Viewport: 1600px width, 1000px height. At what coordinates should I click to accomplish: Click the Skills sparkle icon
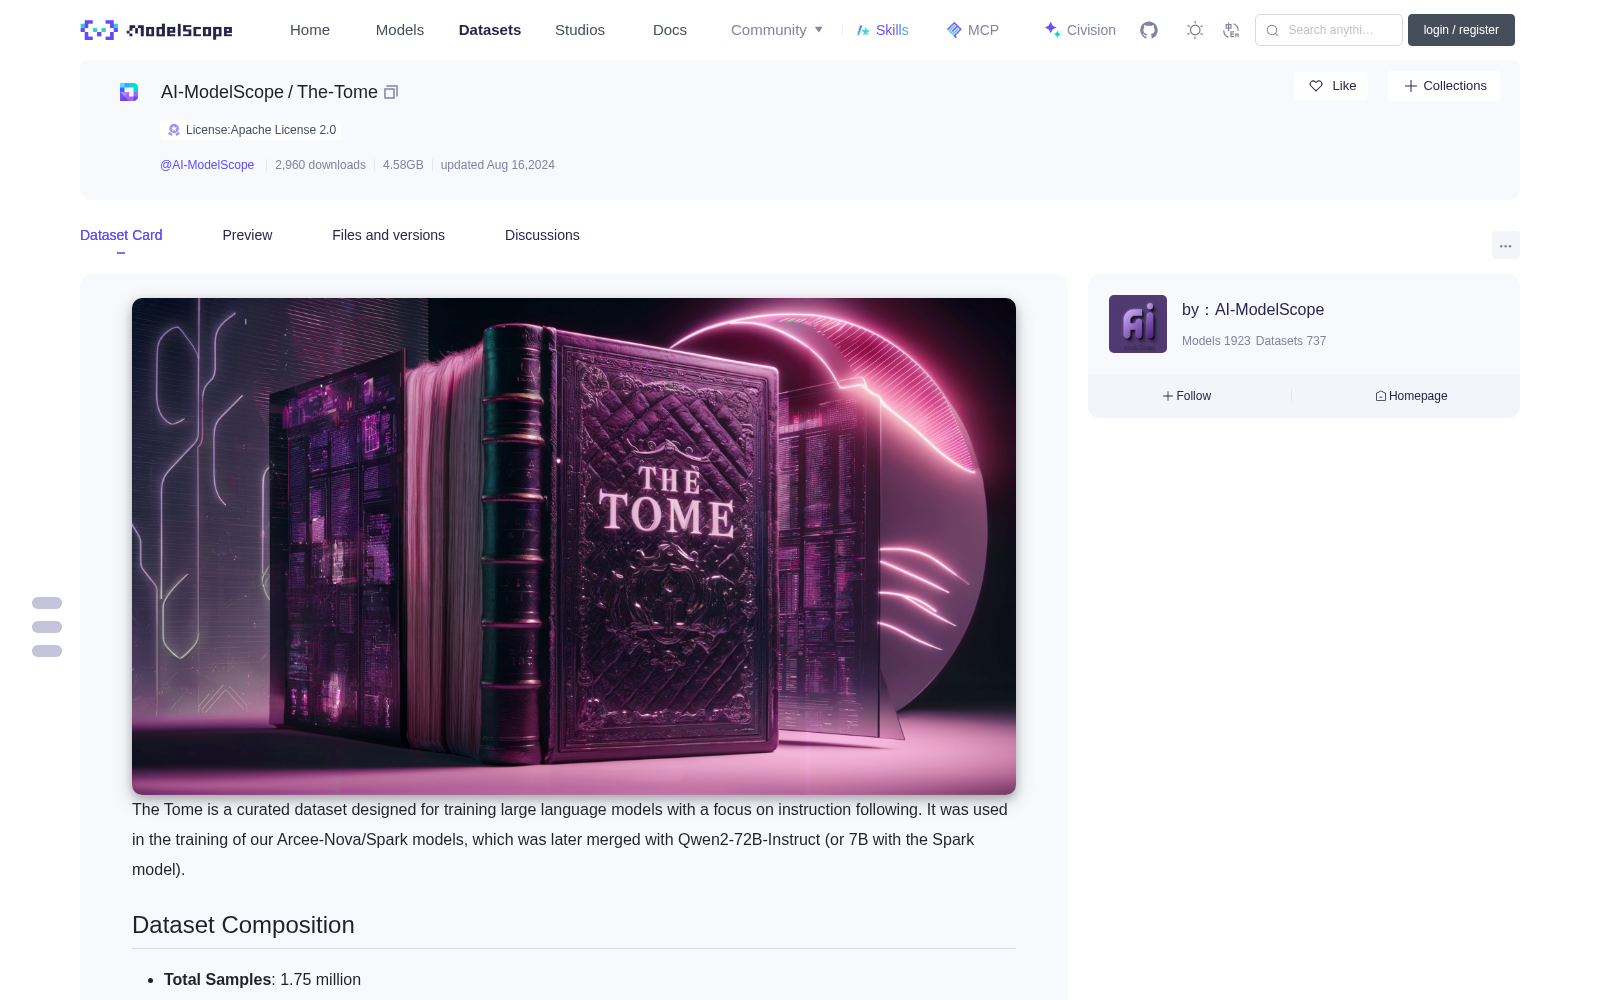(863, 30)
